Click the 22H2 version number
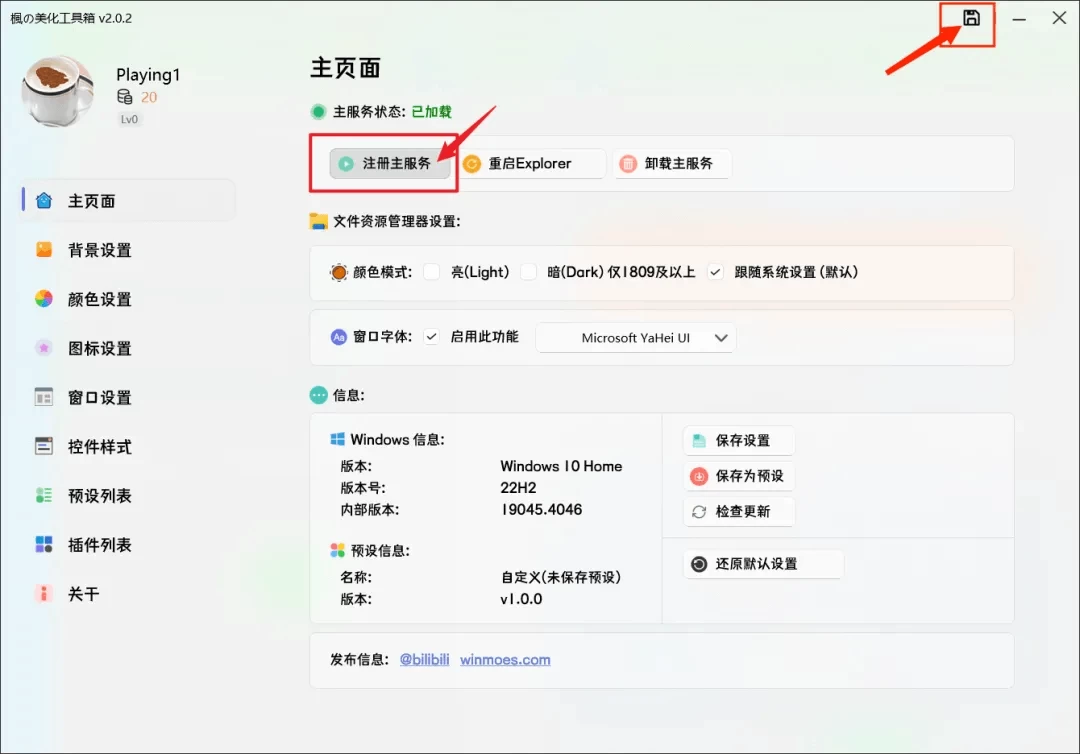This screenshot has height=754, width=1080. [518, 488]
